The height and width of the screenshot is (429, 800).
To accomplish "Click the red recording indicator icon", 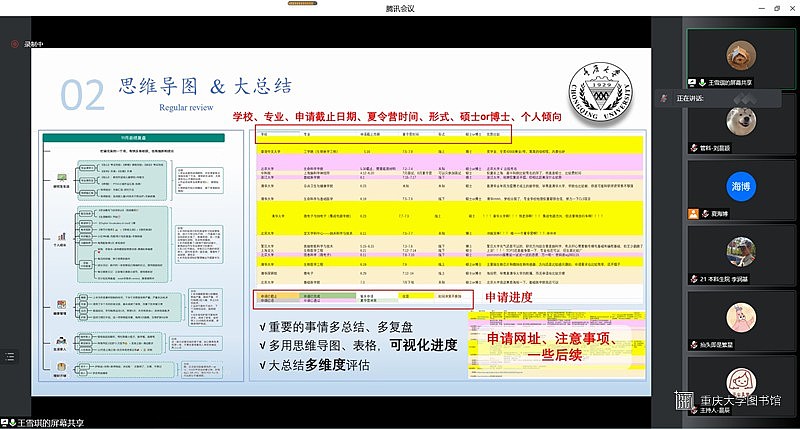I will point(14,44).
